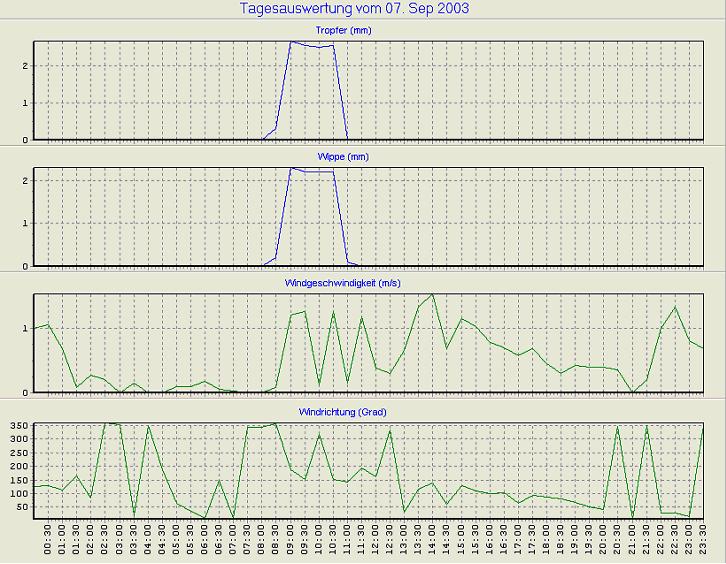
Task: Click the 2 label on Tropfer y-axis
Action: [x=25, y=66]
